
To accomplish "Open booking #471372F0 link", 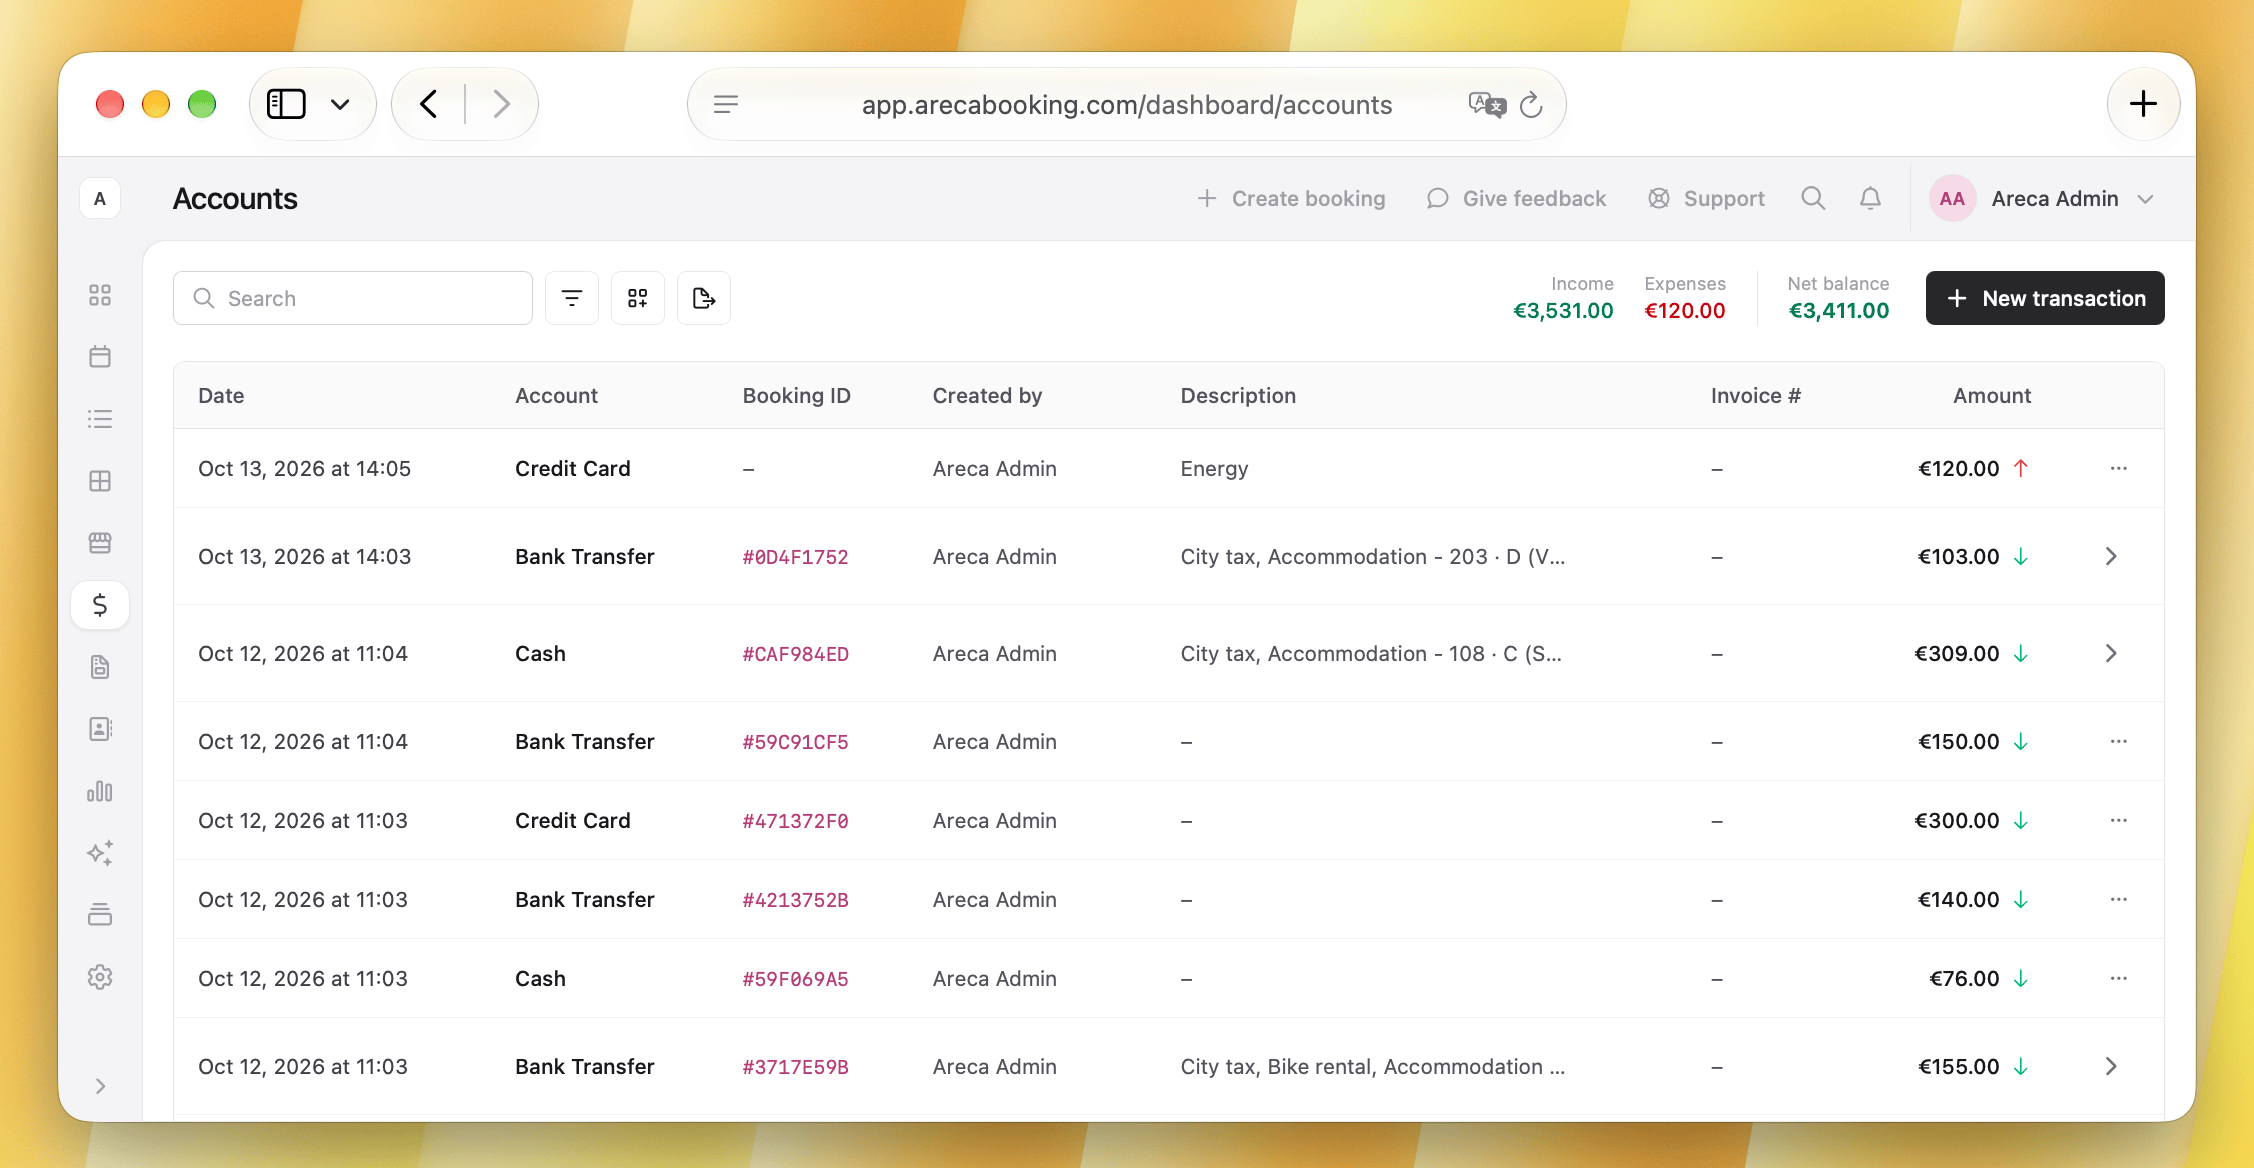I will pos(795,821).
